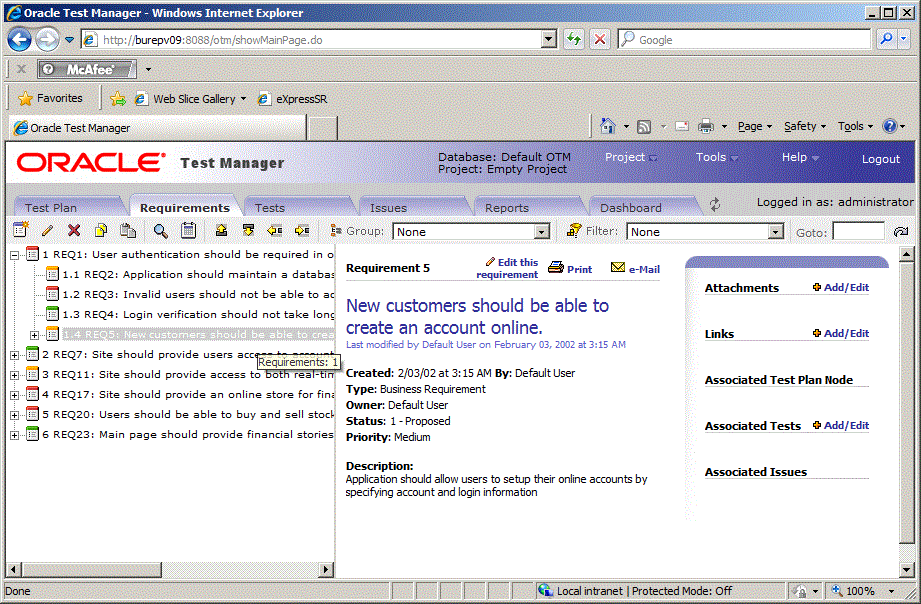The width and height of the screenshot is (921, 604).
Task: Click the Move Up arrow toolbar icon
Action: 221,230
